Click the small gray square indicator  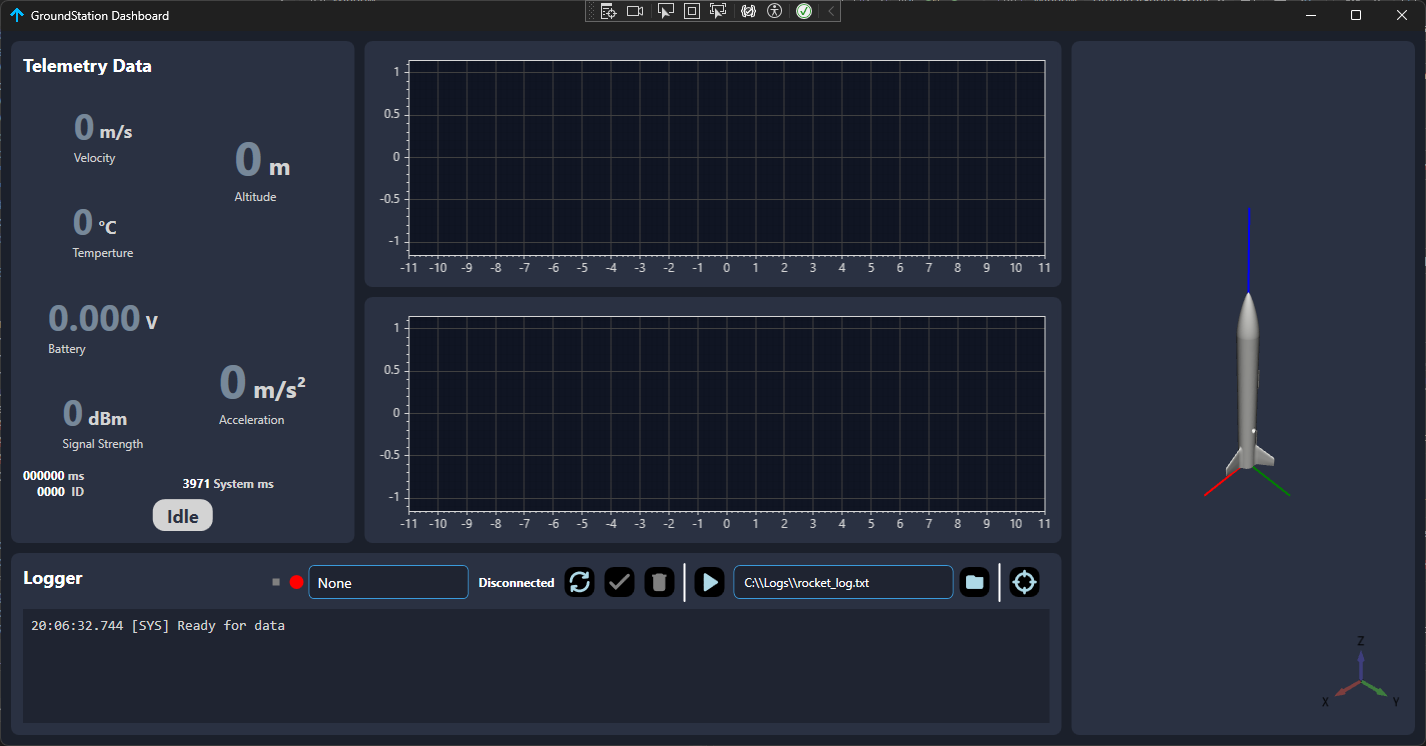pyautogui.click(x=276, y=581)
